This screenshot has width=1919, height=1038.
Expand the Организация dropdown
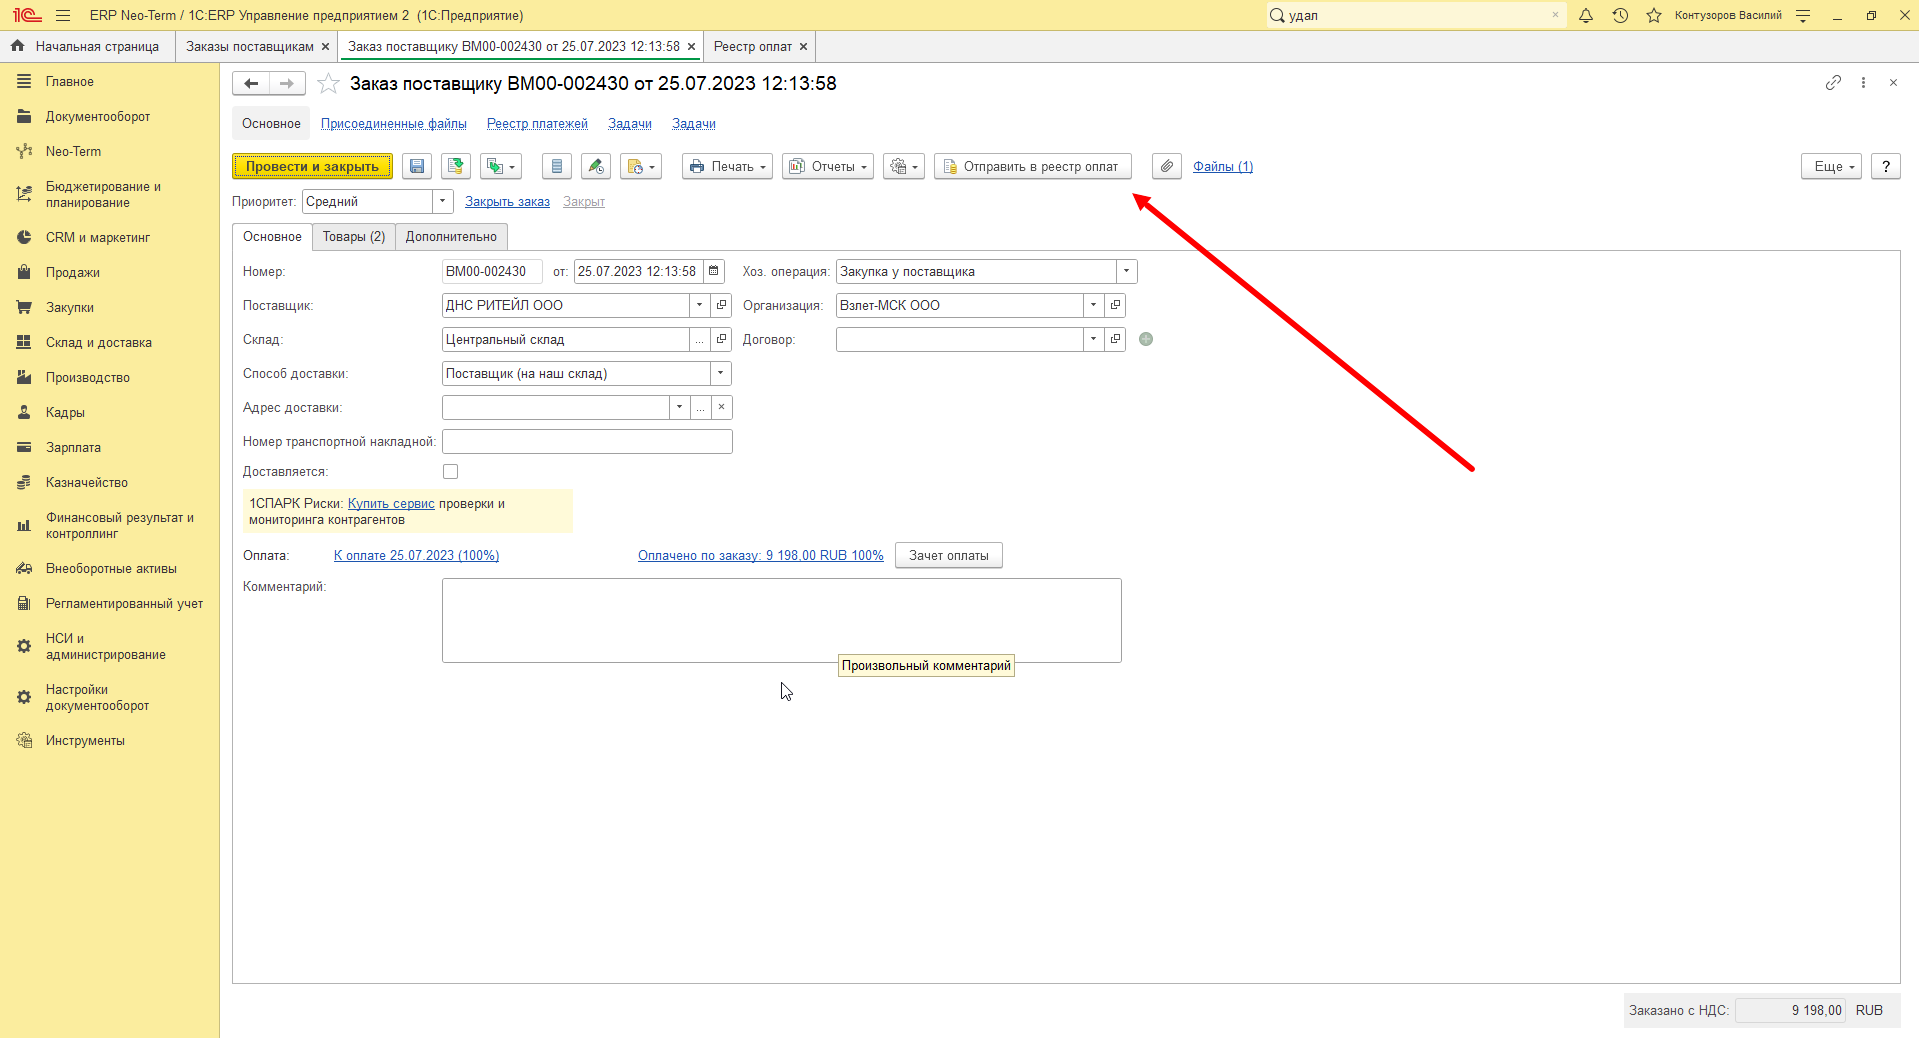coord(1094,305)
